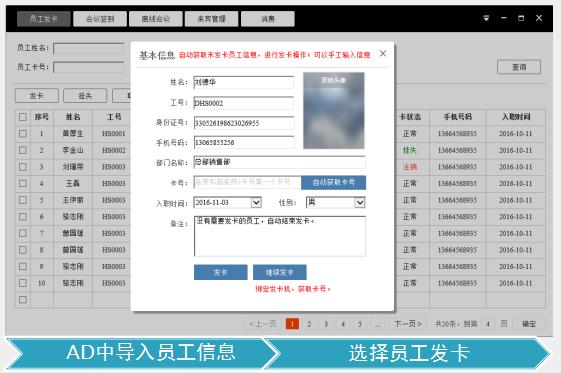Viewport: 561px width, 373px height.
Task: Click the 员工卡号 search field
Action: point(89,67)
